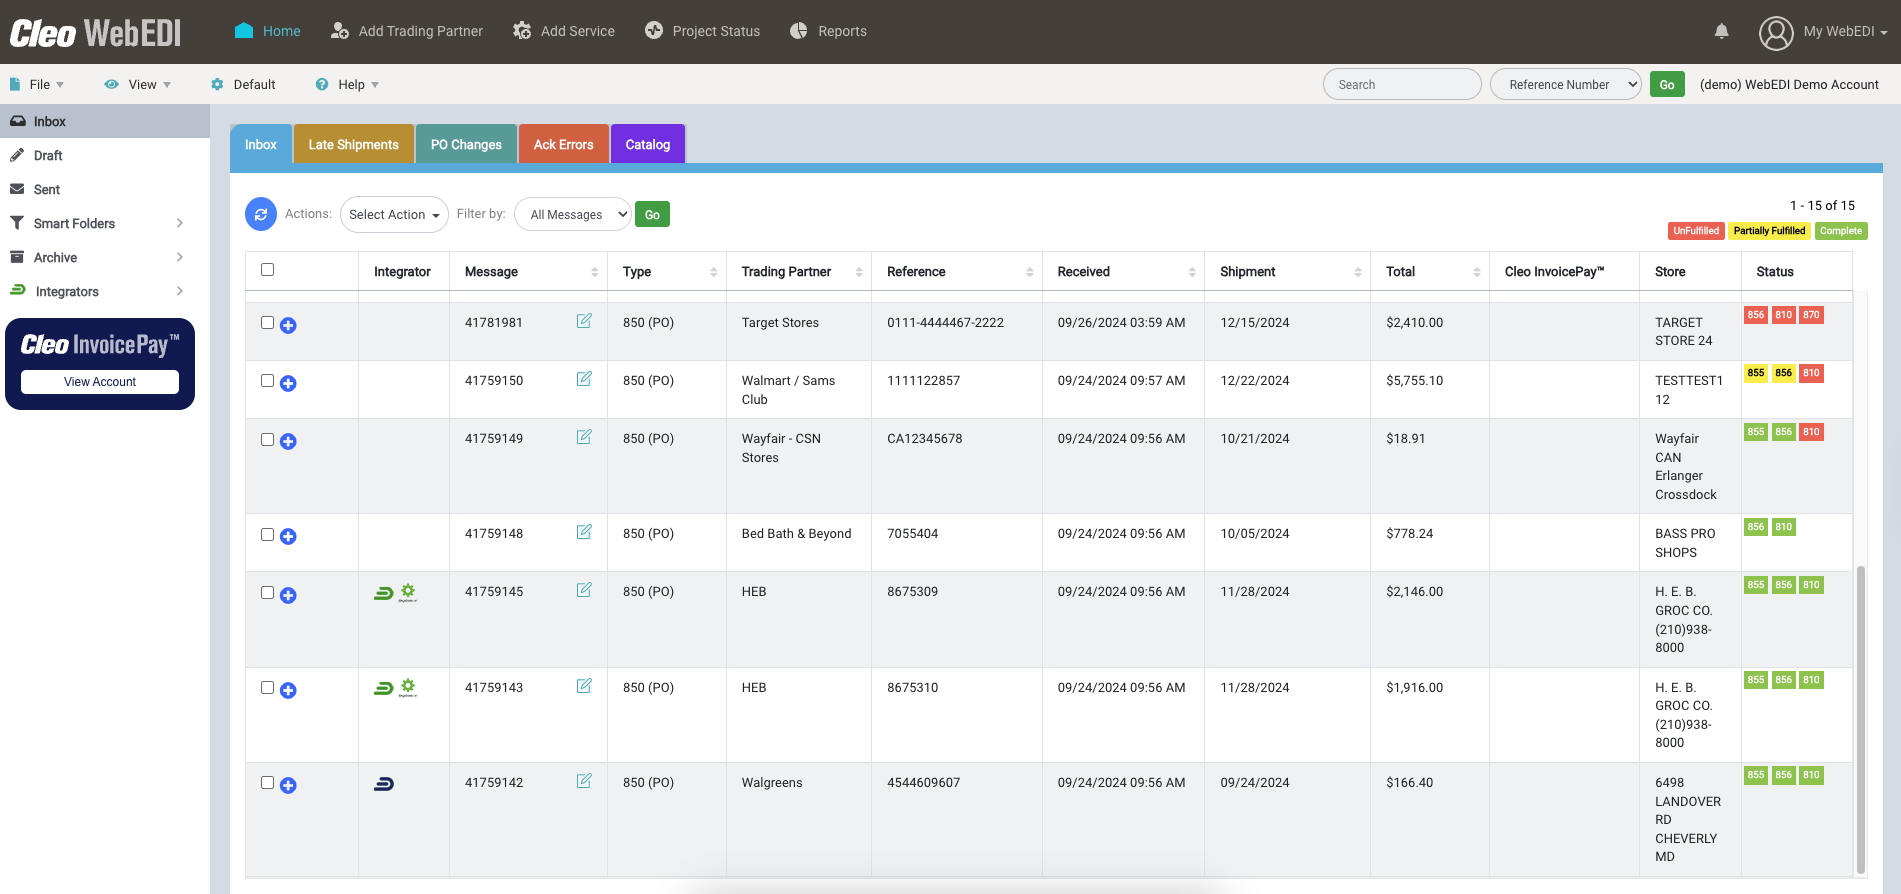Open the Select Action dropdown

[x=394, y=214]
